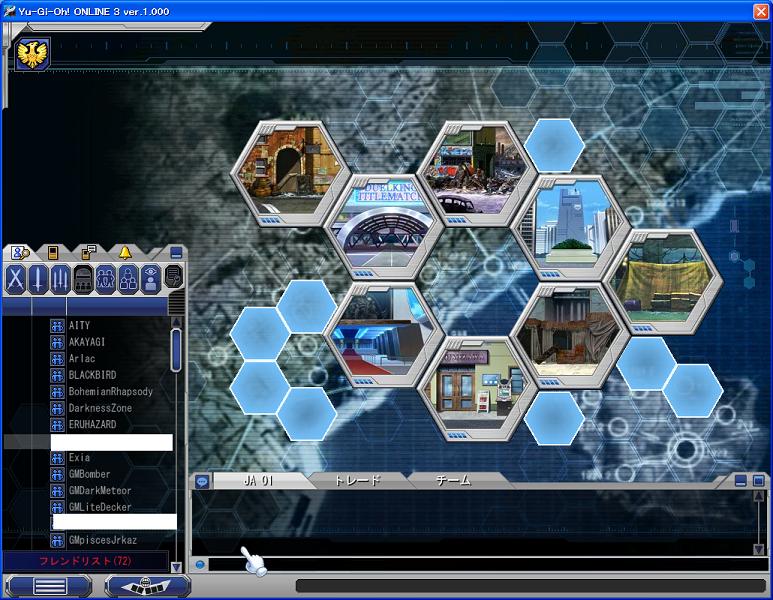
Task: Click friend icon beside Arlac
Action: point(57,359)
